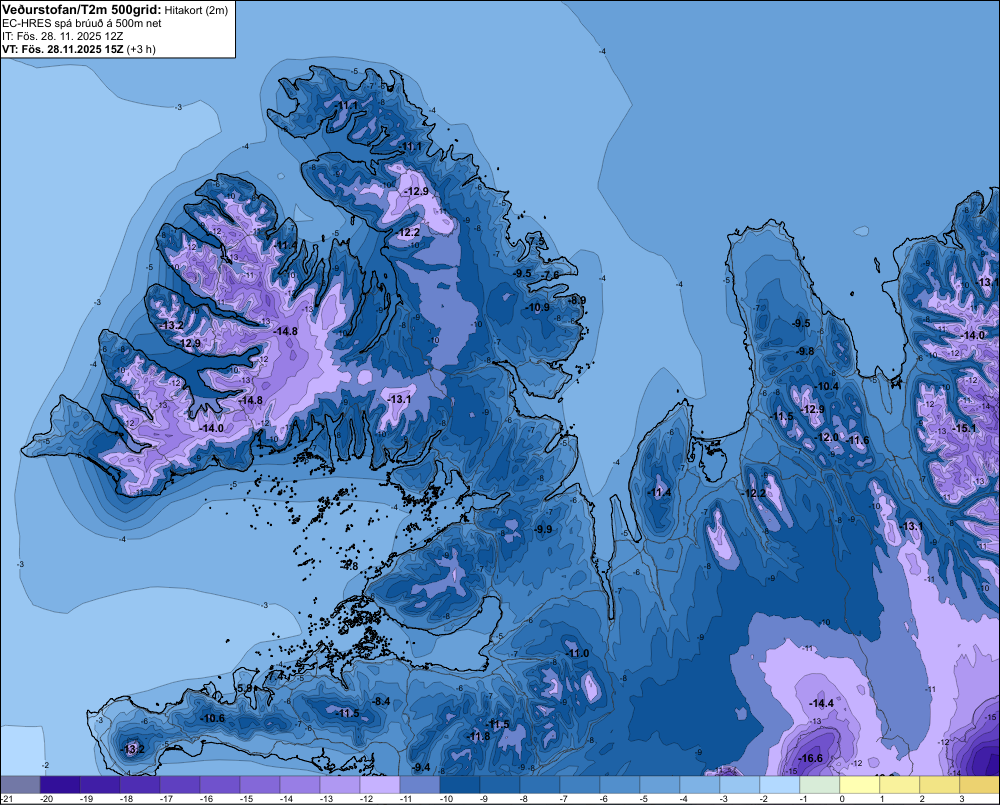Select the legend swatch between -21 and -20
Screen dimensions: 1000x805
pyautogui.click(x=20, y=784)
